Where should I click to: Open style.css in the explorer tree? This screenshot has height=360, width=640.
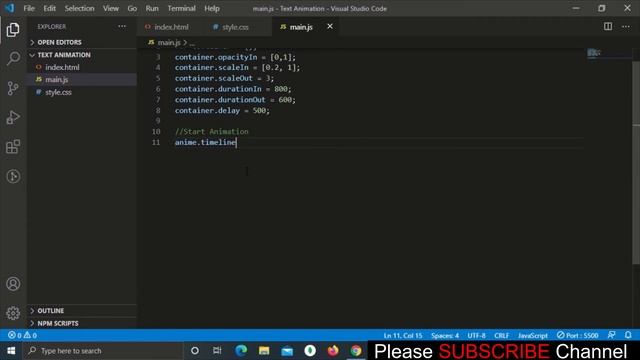click(82, 92)
